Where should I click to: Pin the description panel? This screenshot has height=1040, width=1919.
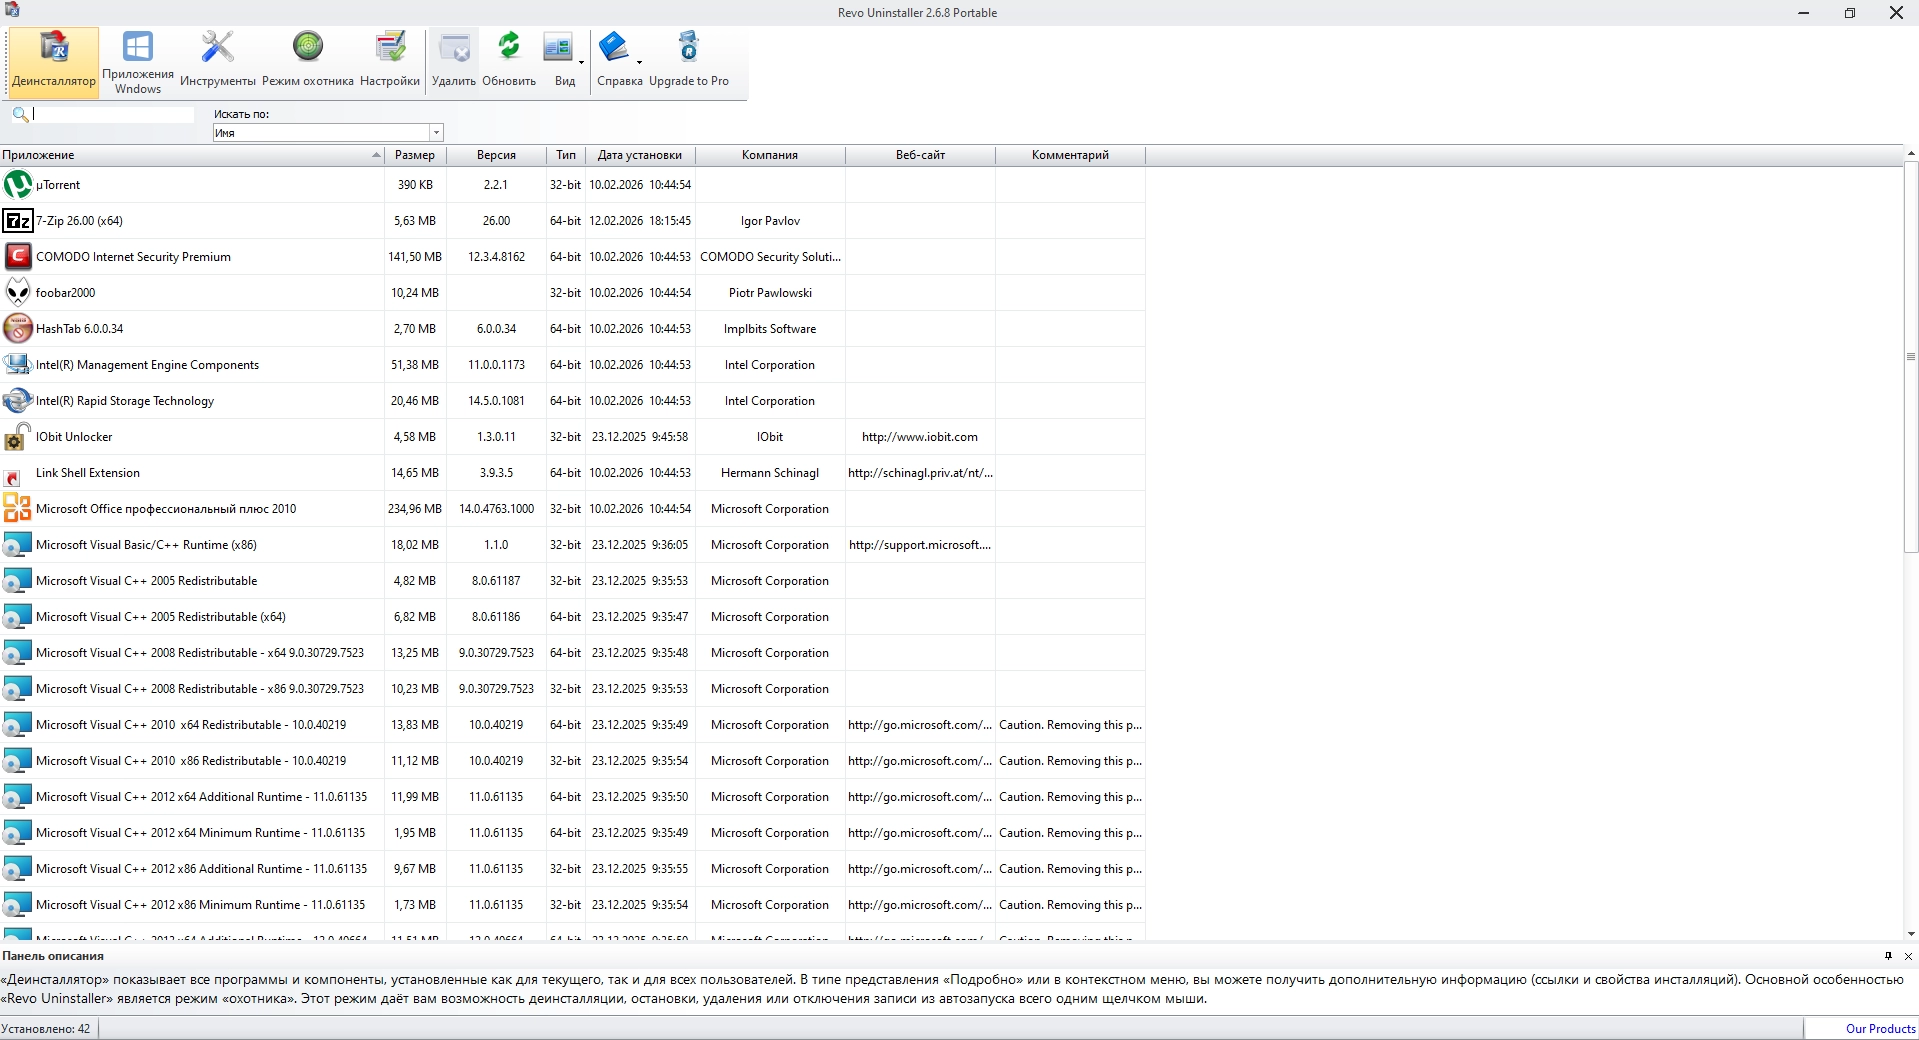pos(1888,956)
